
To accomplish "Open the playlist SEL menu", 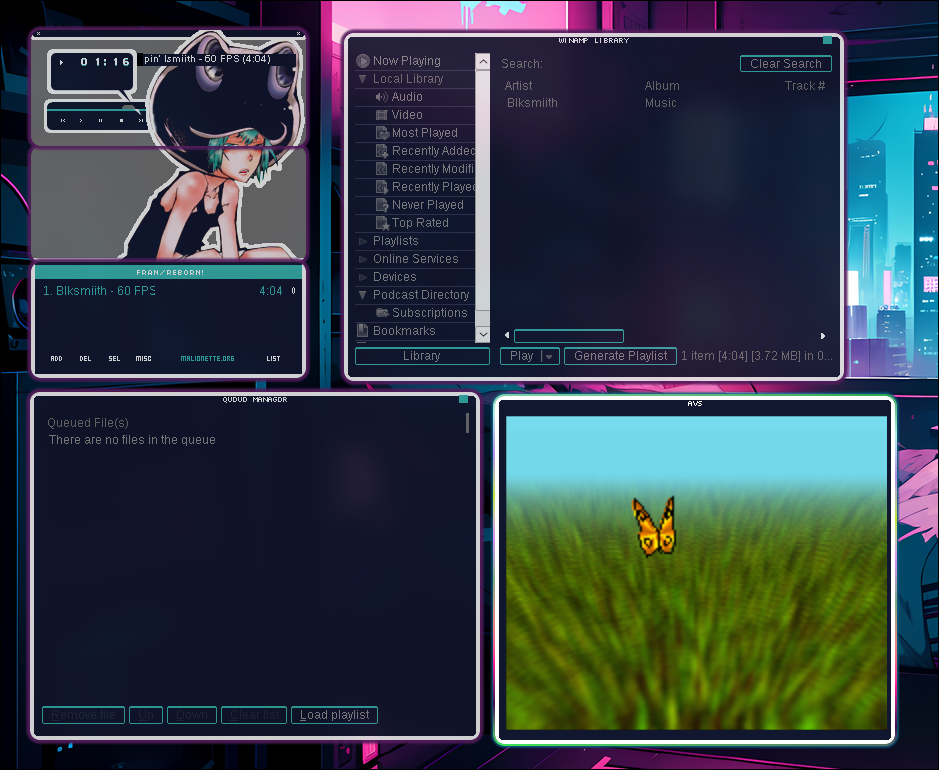I will coord(114,359).
